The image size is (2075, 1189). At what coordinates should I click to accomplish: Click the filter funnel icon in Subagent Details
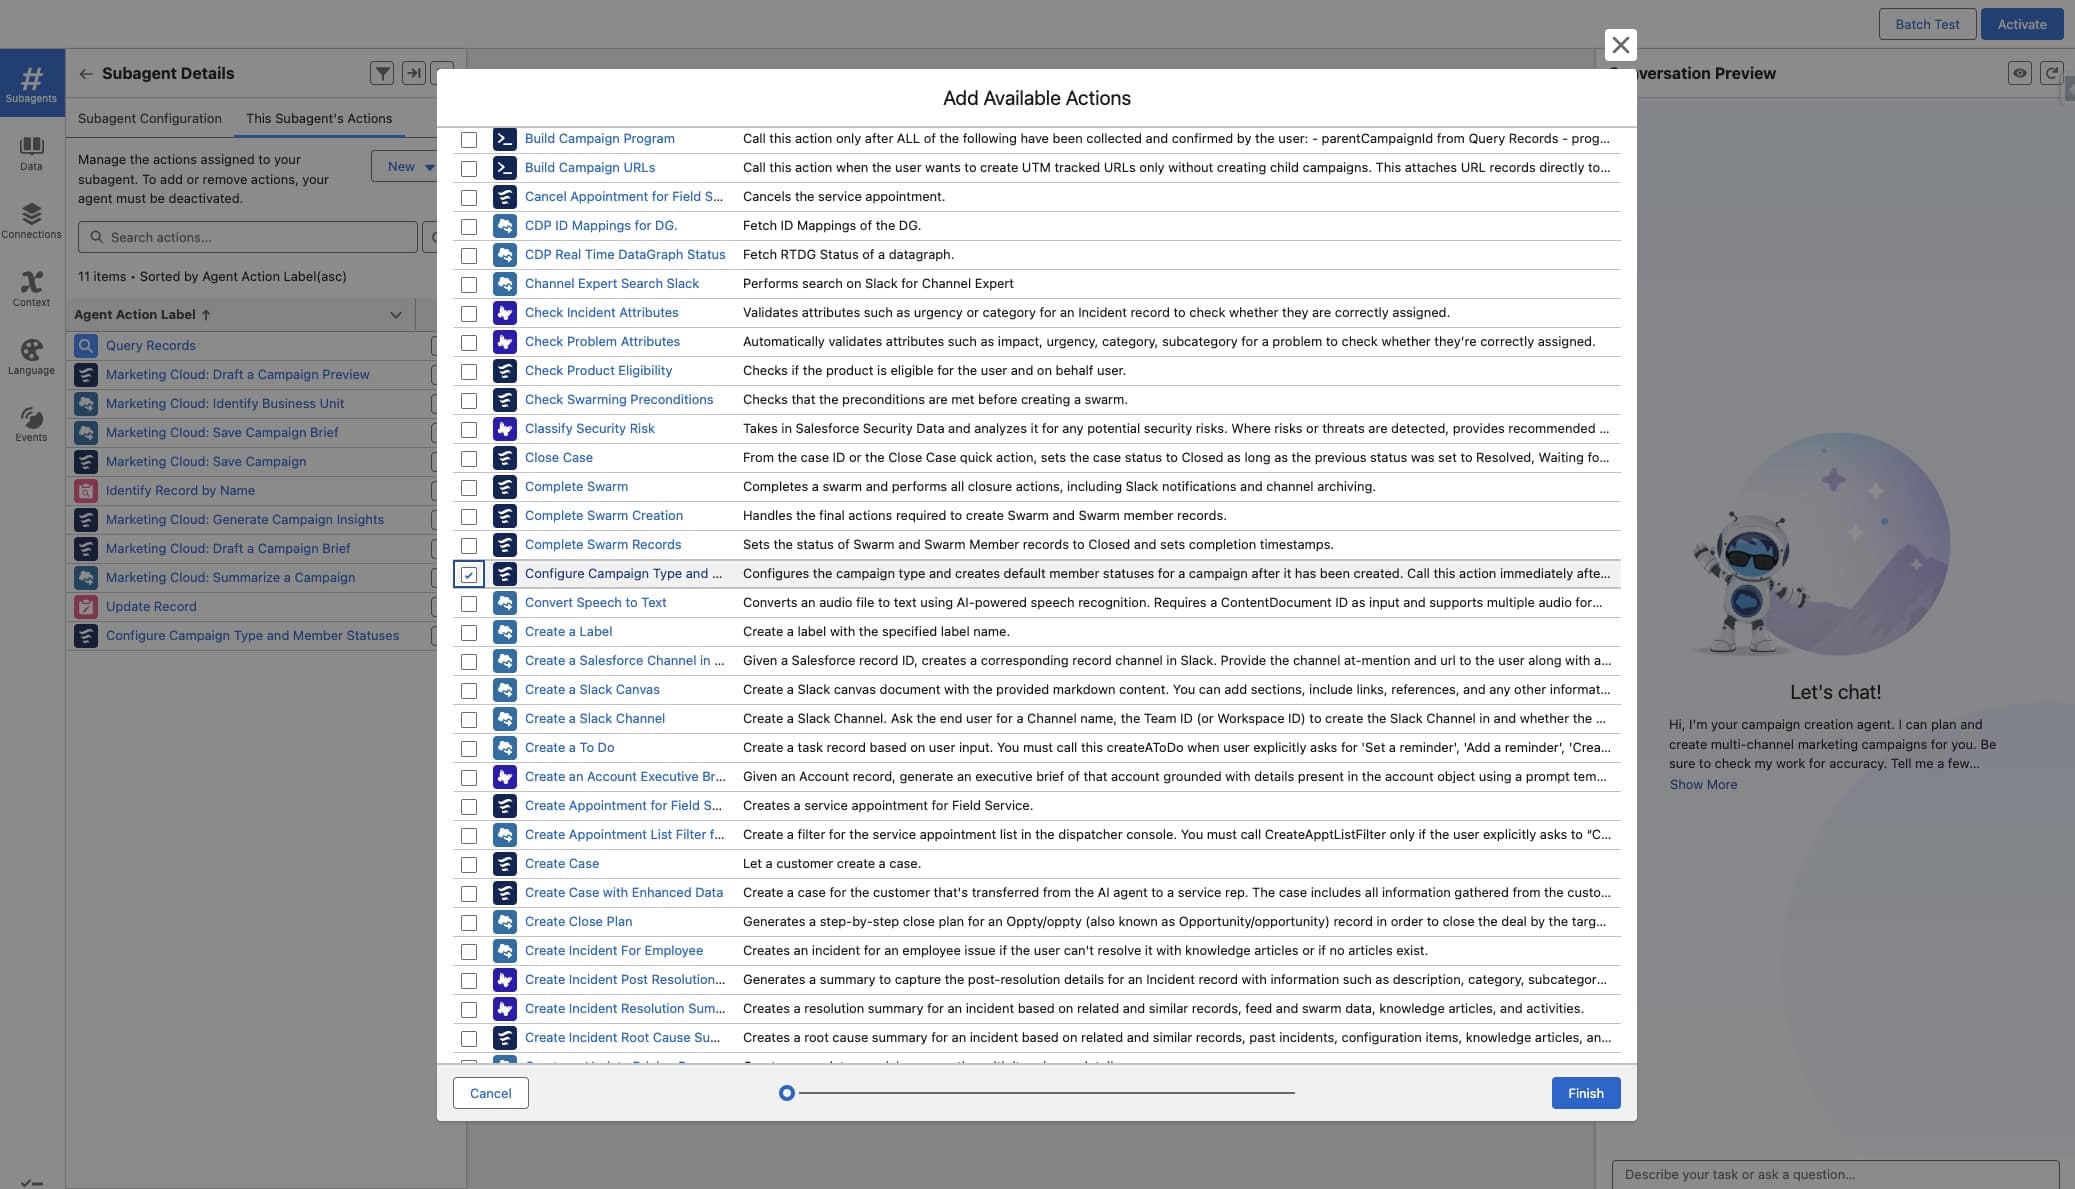point(382,73)
